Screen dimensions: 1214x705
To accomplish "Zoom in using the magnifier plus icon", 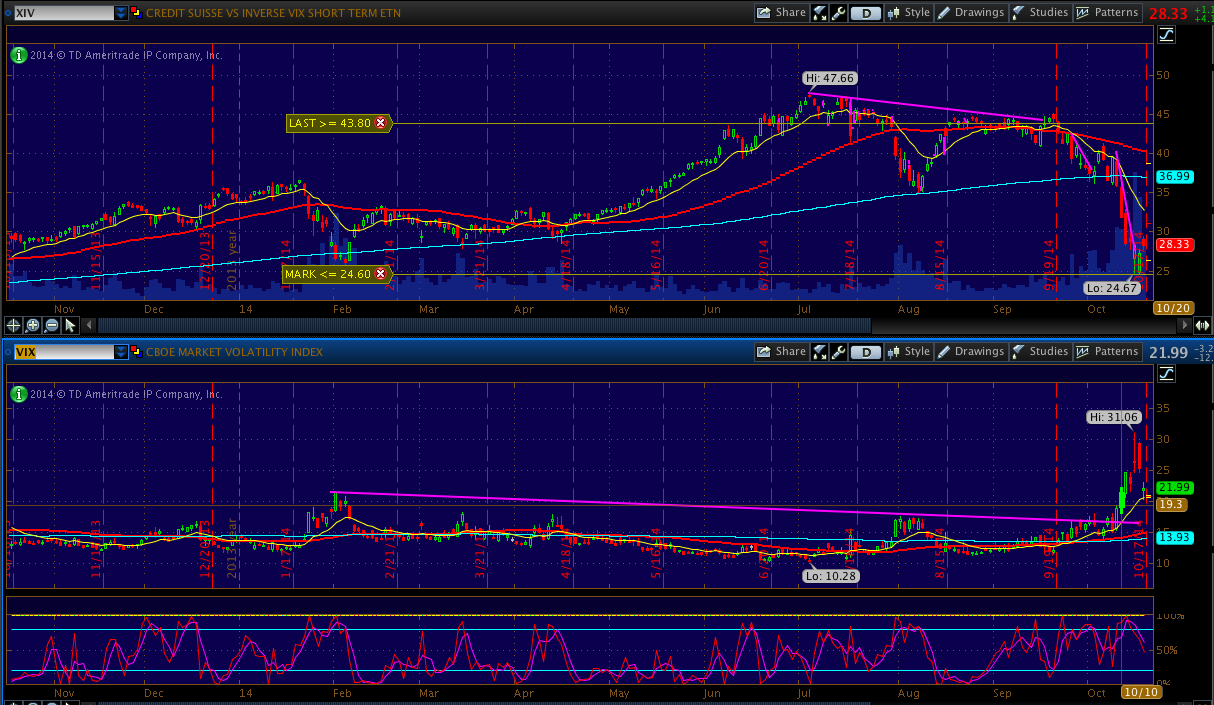I will (x=32, y=325).
